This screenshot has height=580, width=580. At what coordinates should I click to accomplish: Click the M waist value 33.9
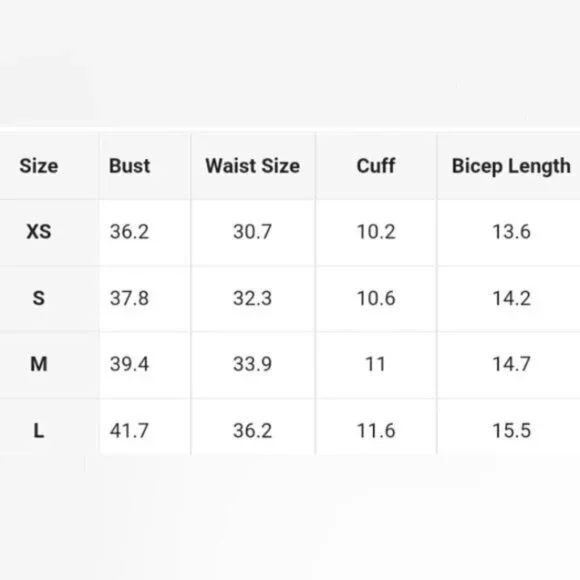pyautogui.click(x=253, y=364)
